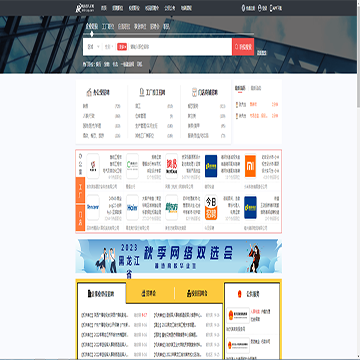Screen dimensions: 360x360
Task: Switch to the orange 工厂 side tab
Action: point(80,191)
